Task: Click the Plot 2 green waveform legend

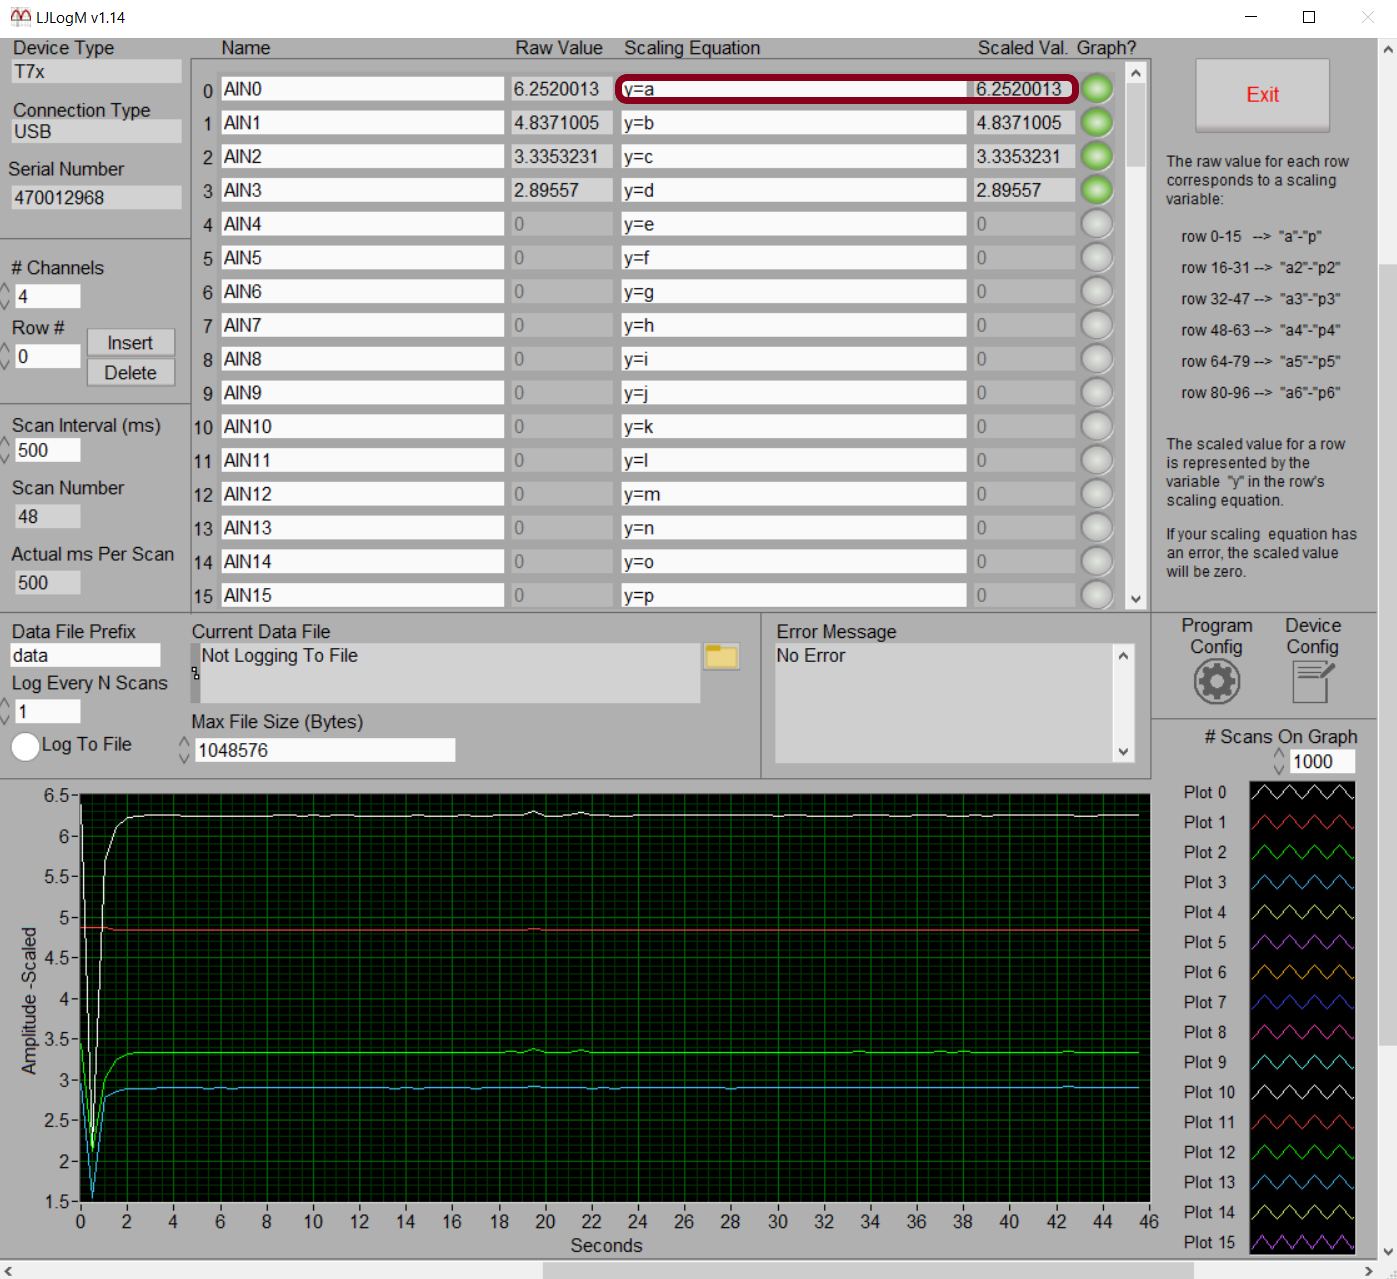Action: [x=1302, y=852]
